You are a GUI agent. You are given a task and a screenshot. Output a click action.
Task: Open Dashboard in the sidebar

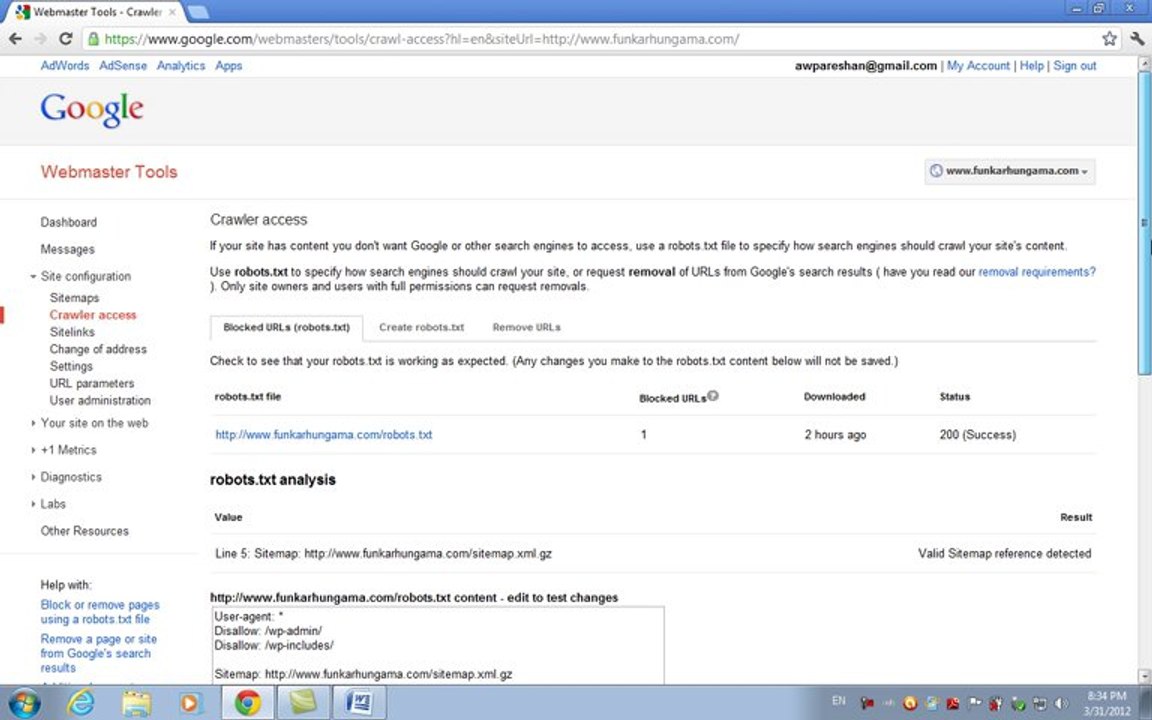[69, 222]
